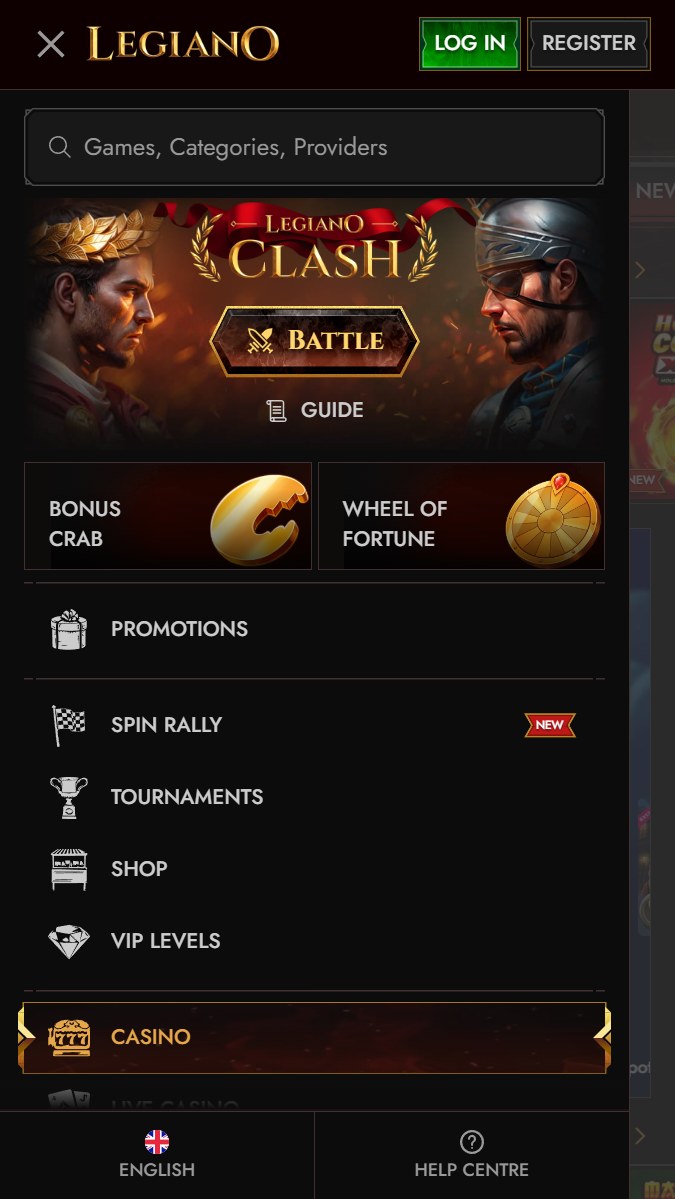This screenshot has height=1199, width=675.
Task: Click the Spin Rally checkered flag icon
Action: (x=69, y=725)
